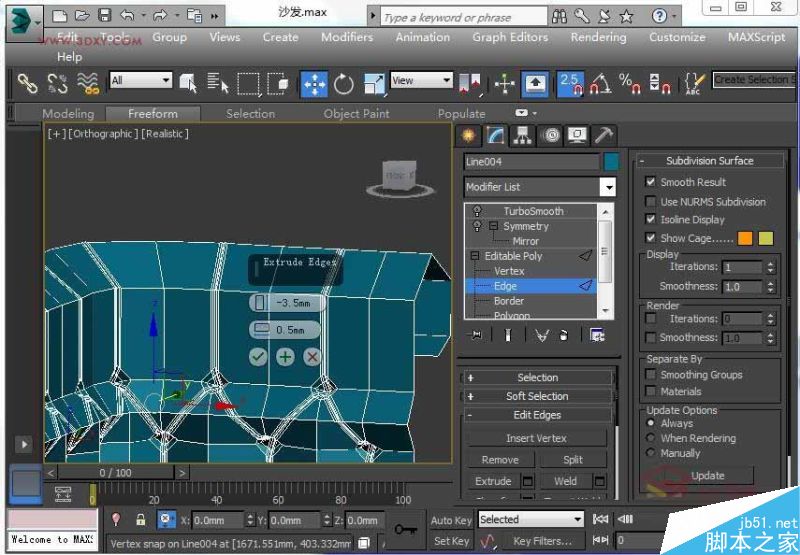Select the When Rendering update option
Viewport: 800px width, 555px height.
(651, 438)
